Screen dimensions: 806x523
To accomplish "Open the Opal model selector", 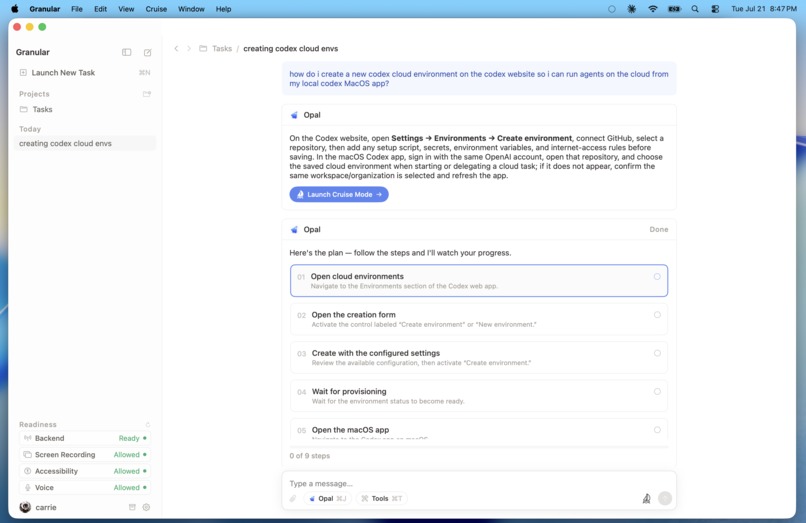I will pyautogui.click(x=328, y=498).
